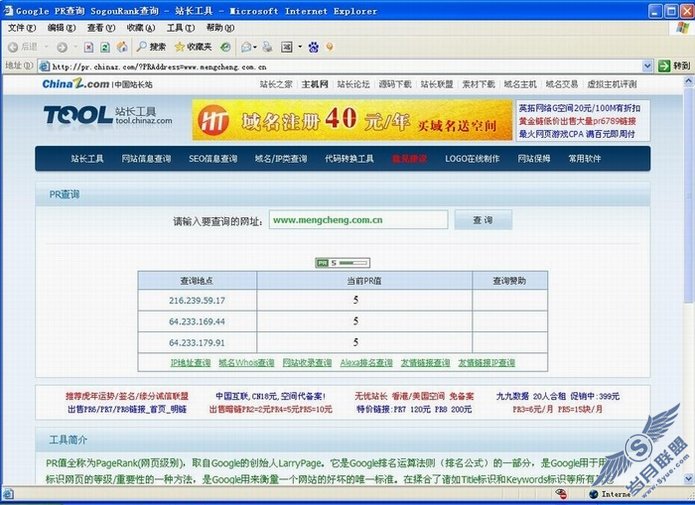Screen dimensions: 695x505
Task: Click the IE icon in the title bar
Action: pyautogui.click(x=8, y=11)
